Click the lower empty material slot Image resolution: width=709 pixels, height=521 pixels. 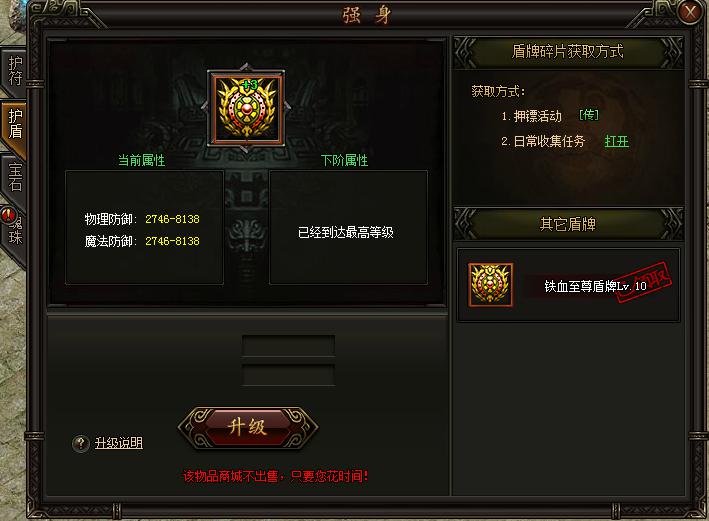288,375
